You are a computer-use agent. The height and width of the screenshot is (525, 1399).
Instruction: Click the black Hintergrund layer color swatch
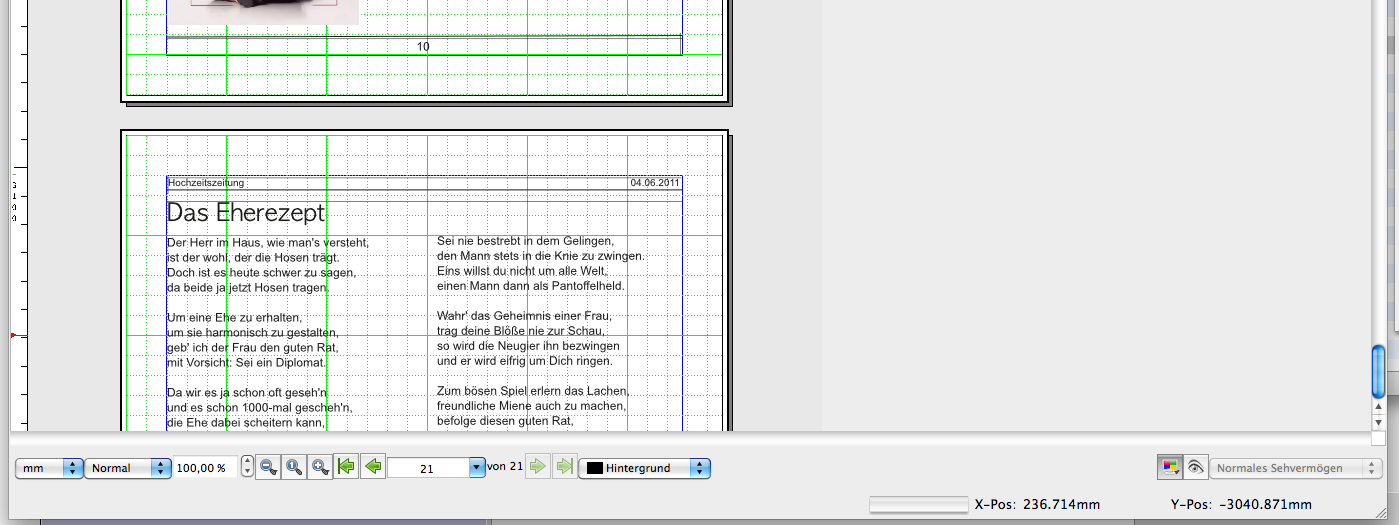pos(595,468)
